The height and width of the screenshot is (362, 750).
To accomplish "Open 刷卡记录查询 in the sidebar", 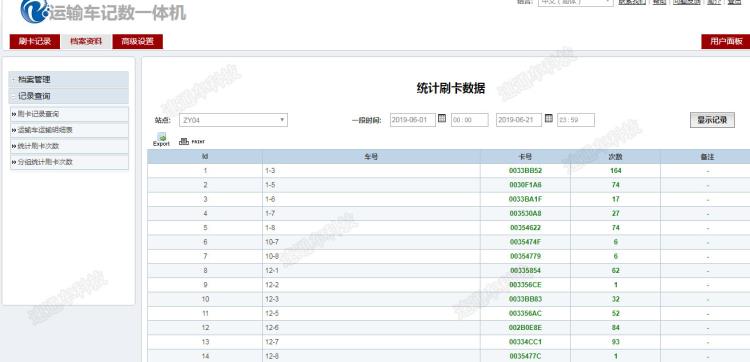I will pyautogui.click(x=69, y=114).
